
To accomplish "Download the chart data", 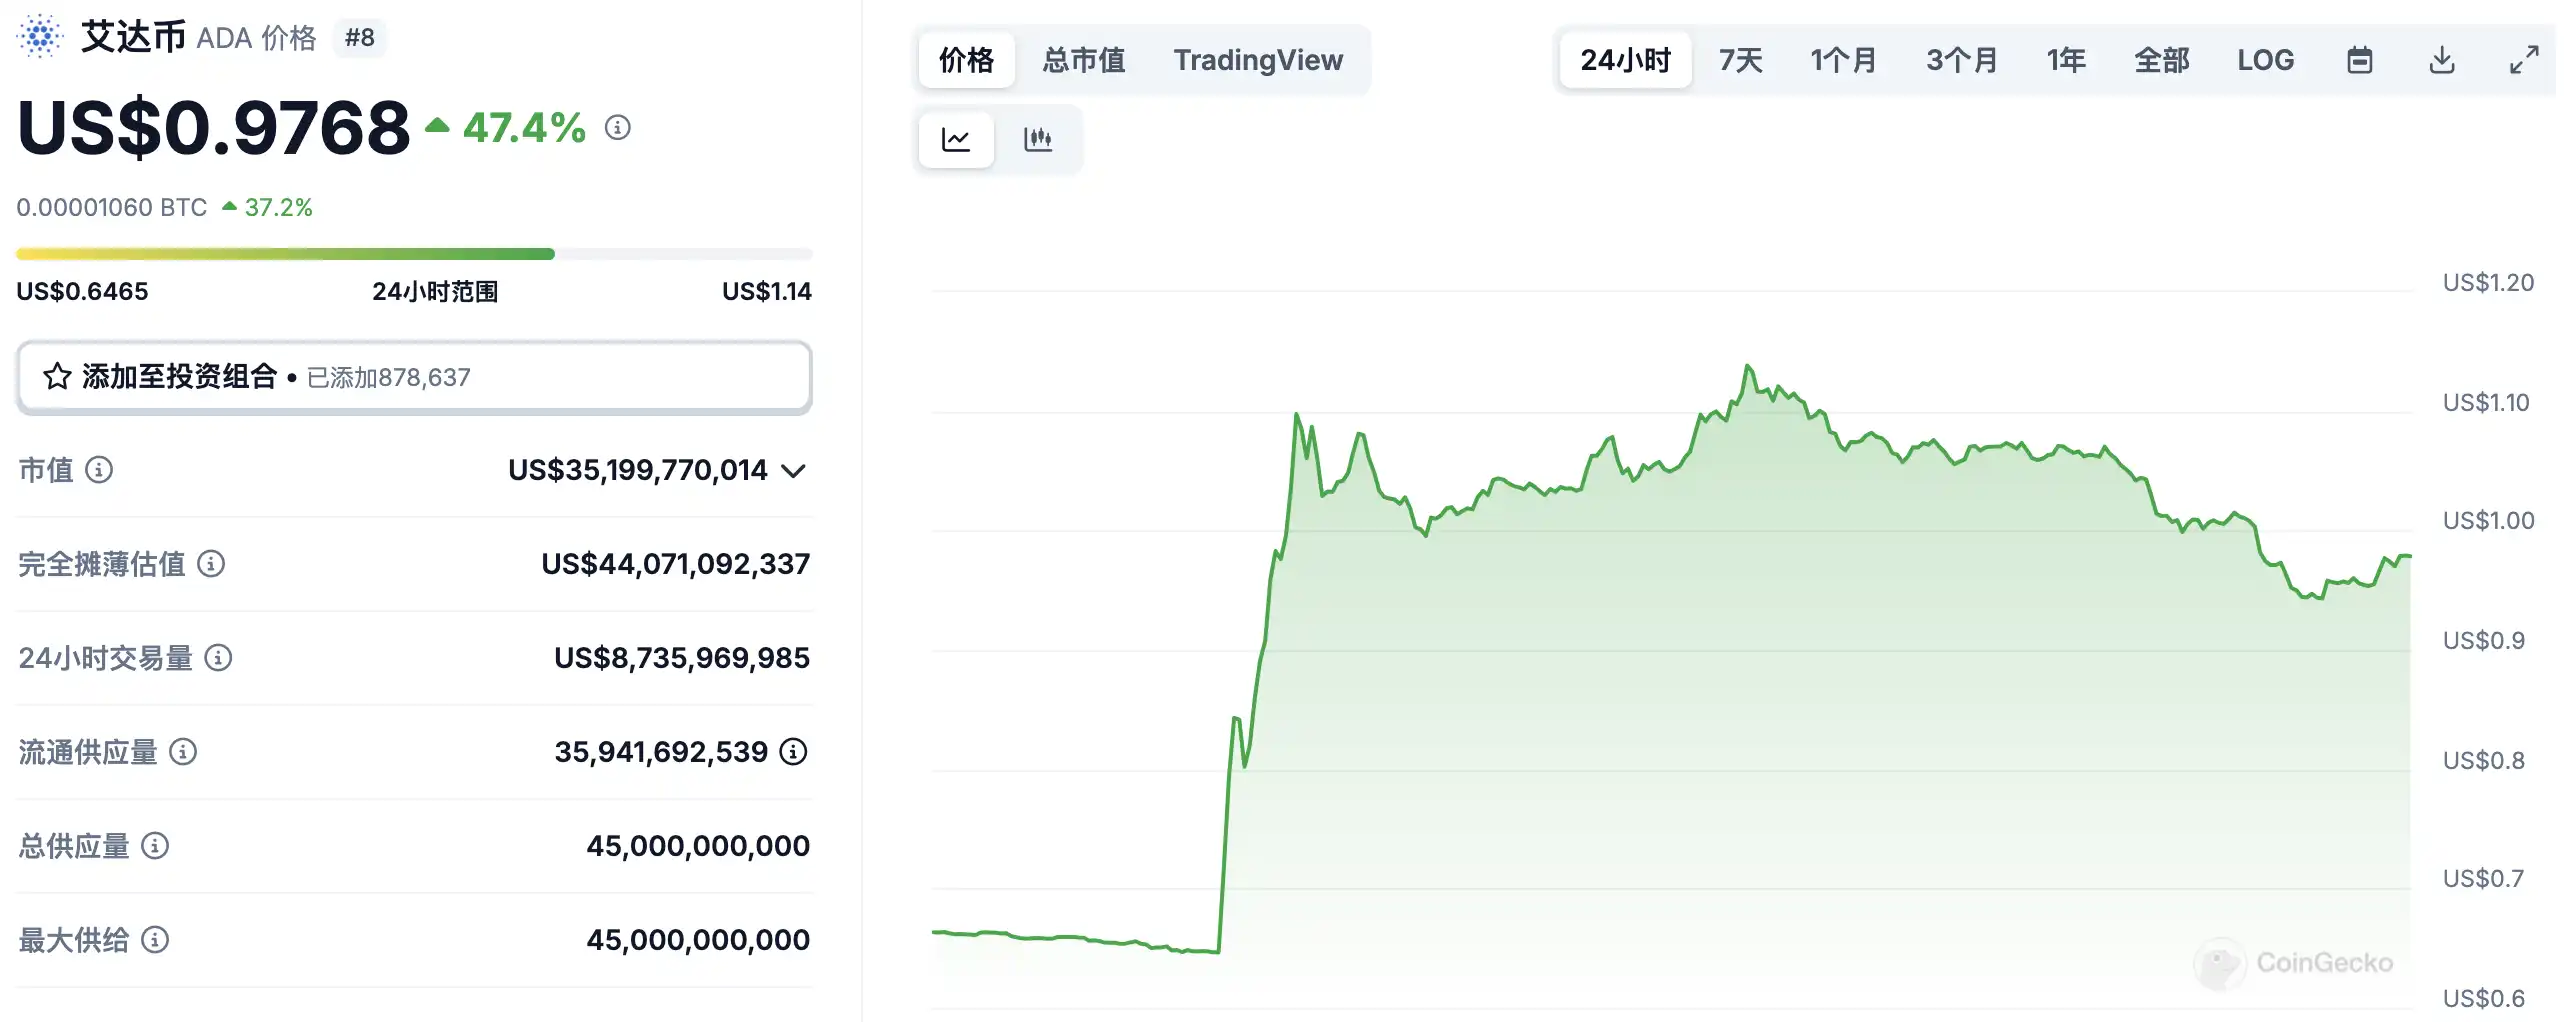I will 2443,60.
